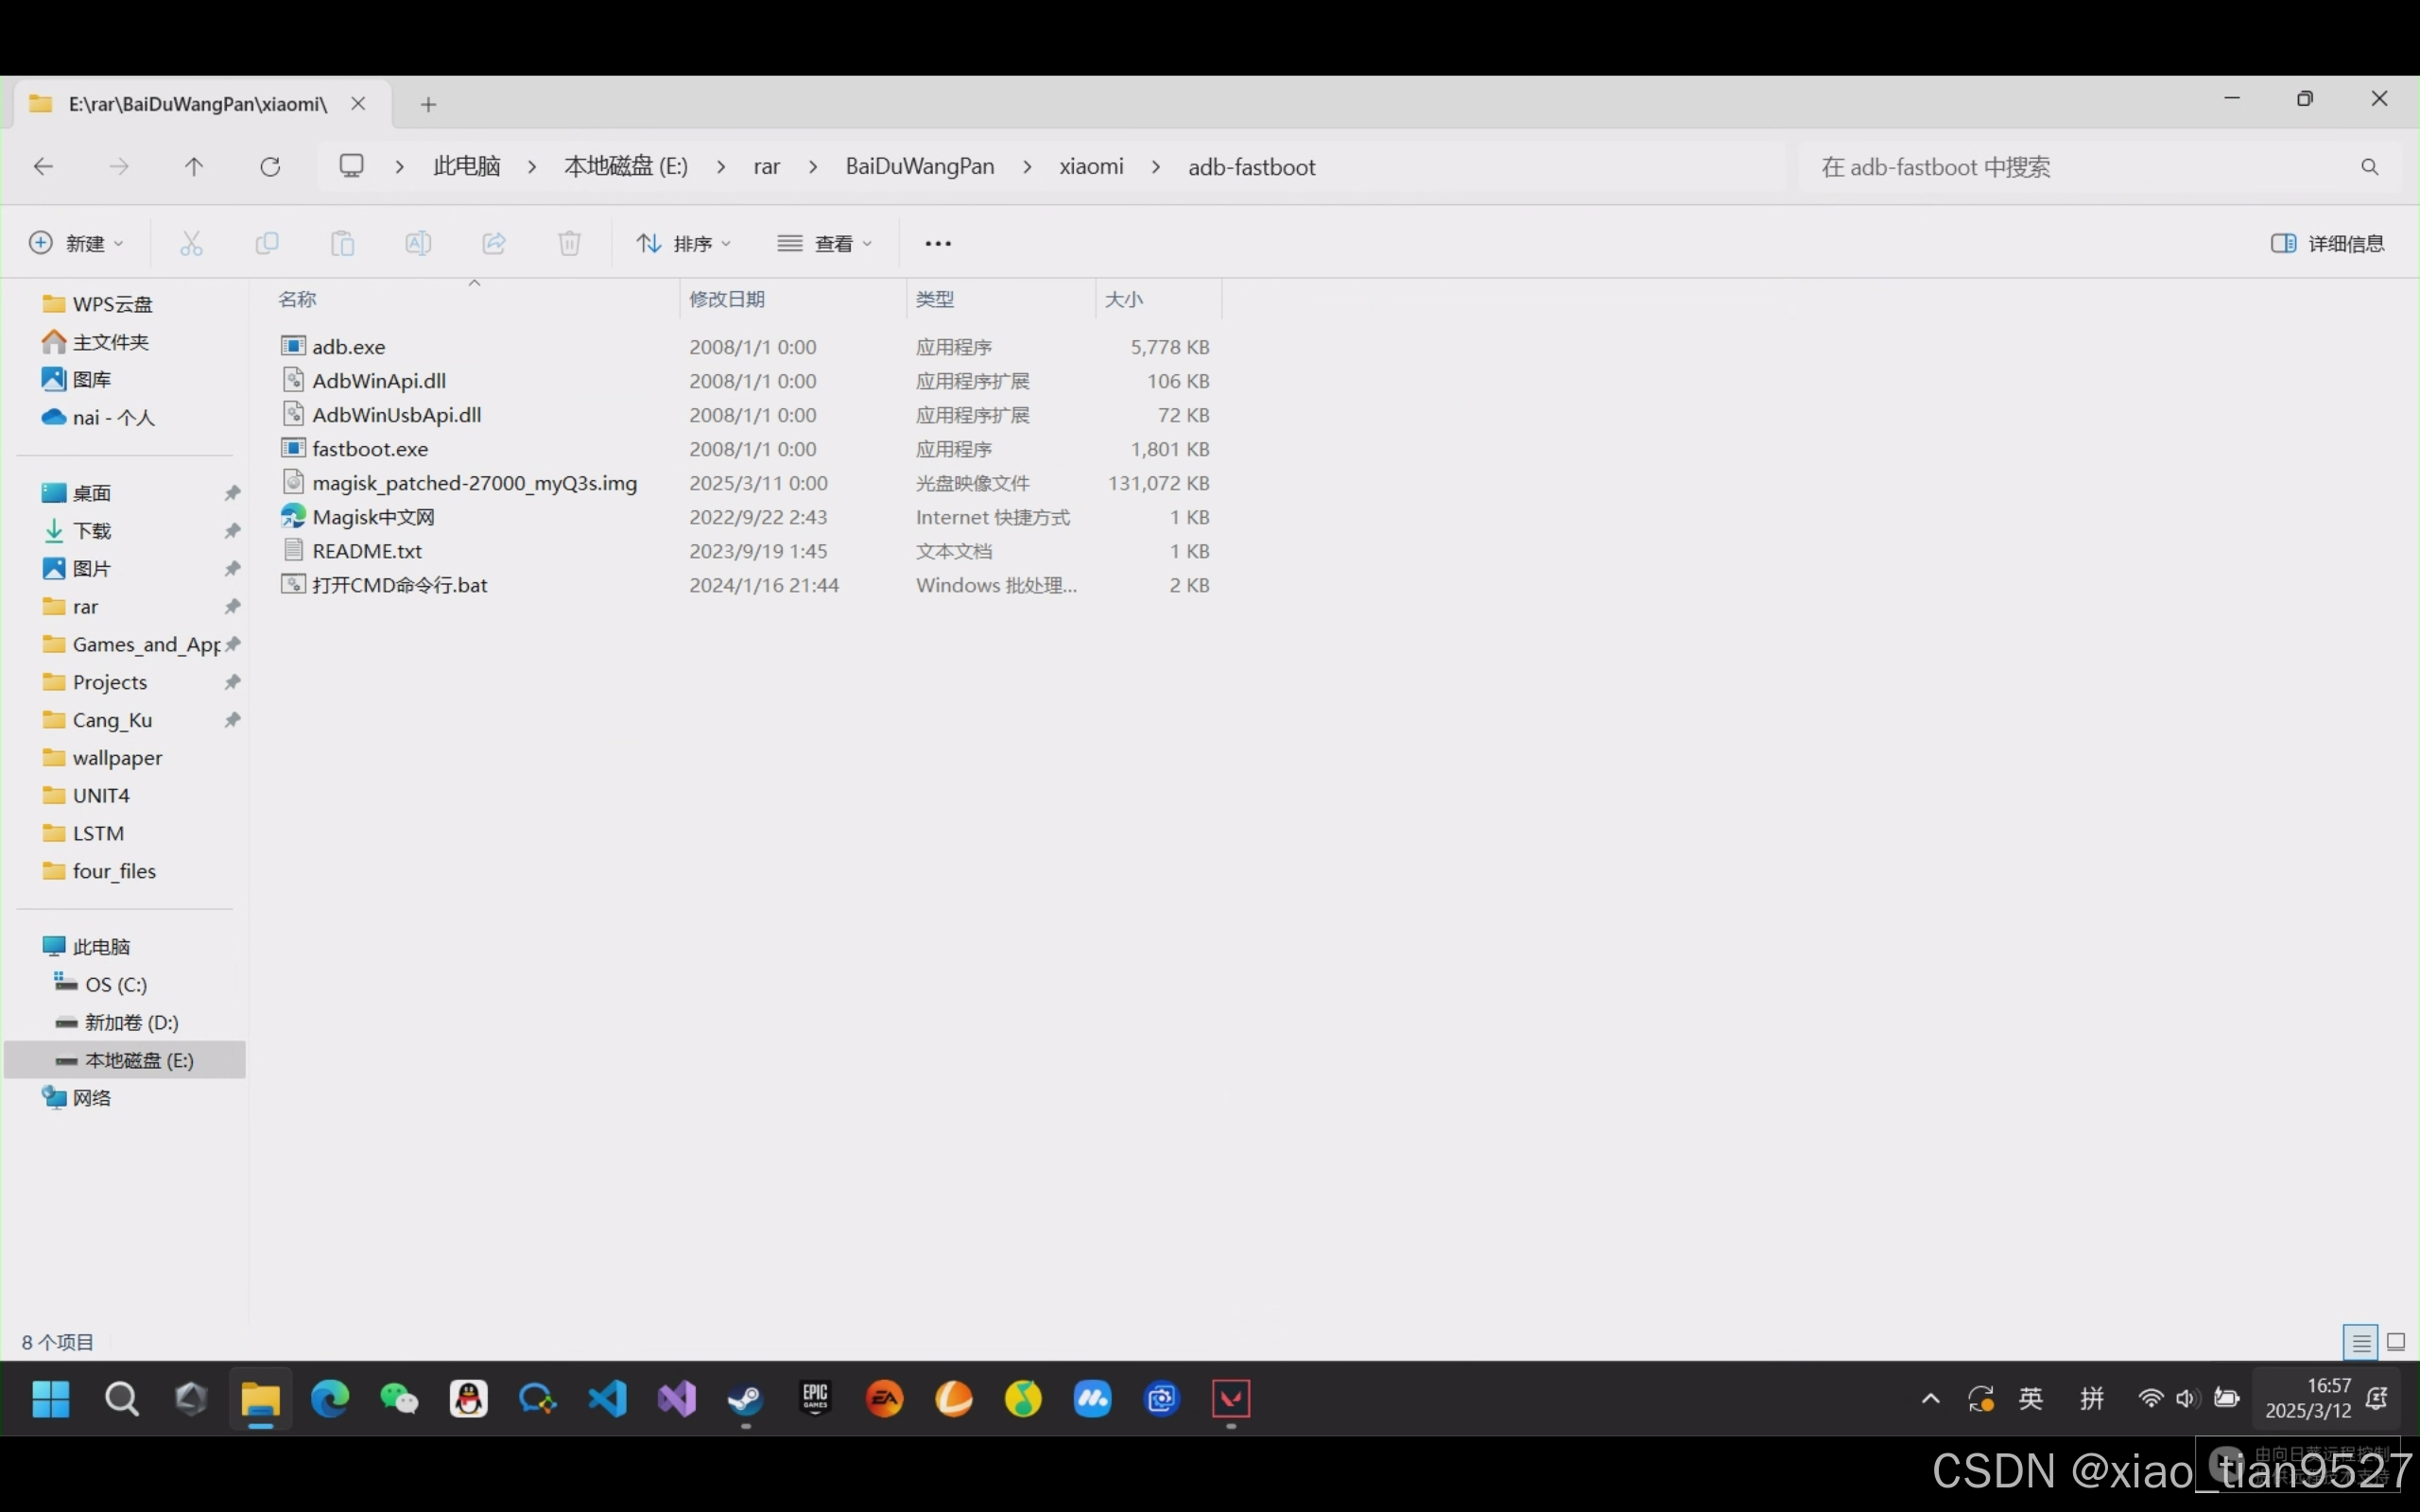Click the Rename toolbar icon
This screenshot has height=1512, width=2420.
pyautogui.click(x=418, y=243)
